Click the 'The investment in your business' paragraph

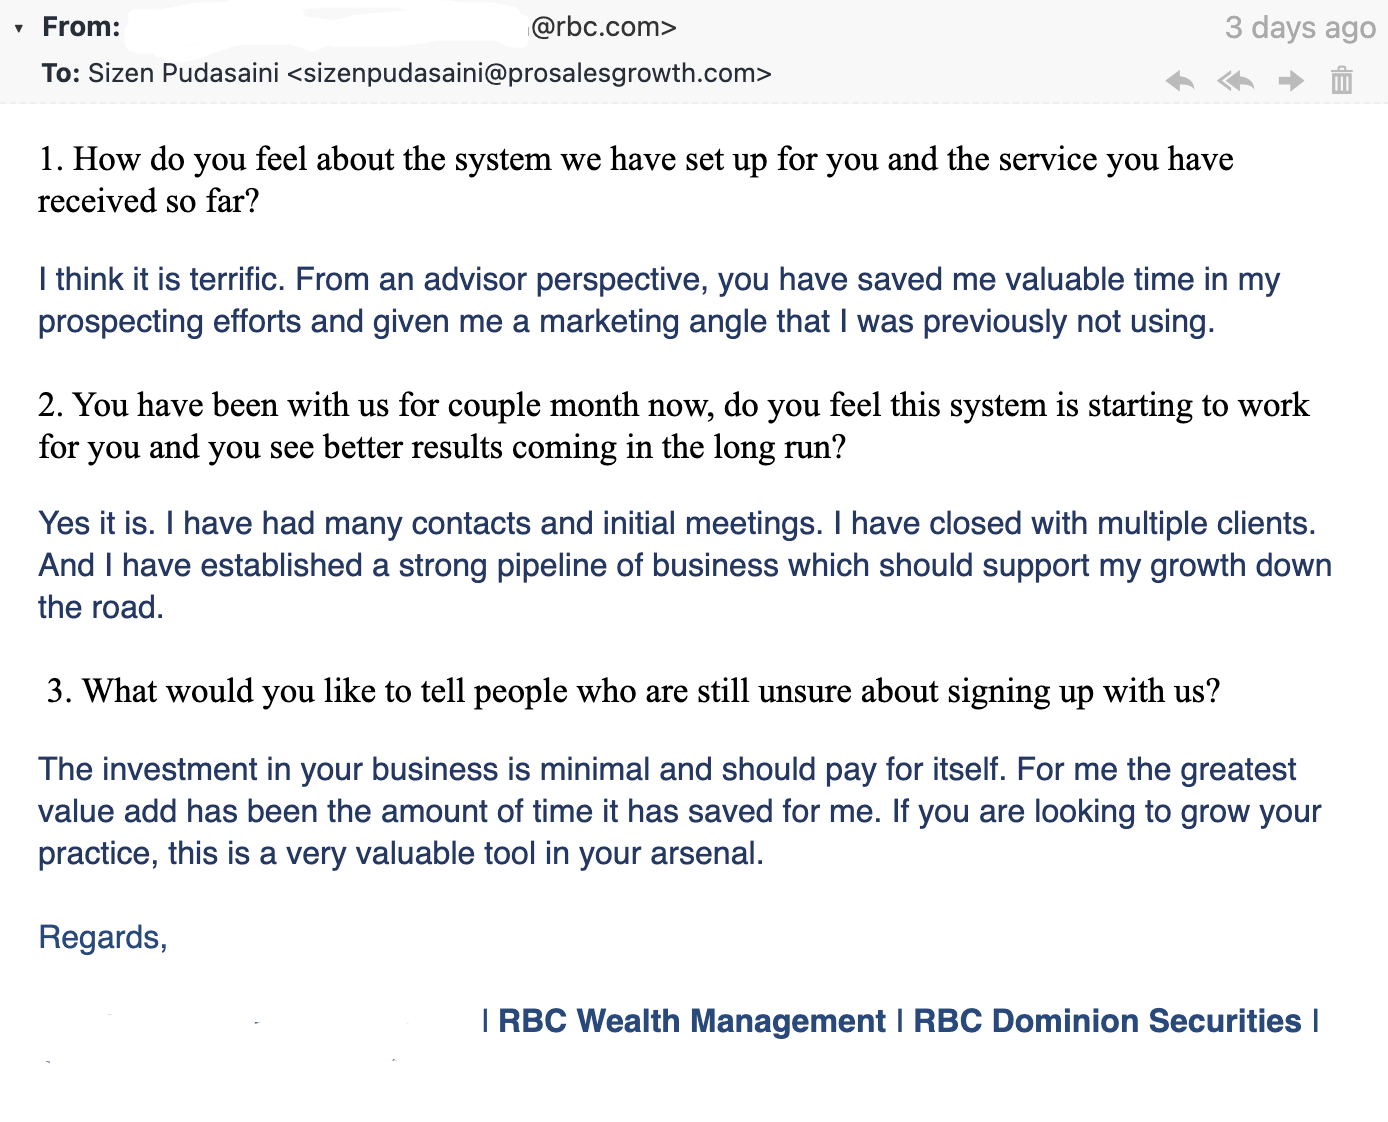[x=680, y=811]
